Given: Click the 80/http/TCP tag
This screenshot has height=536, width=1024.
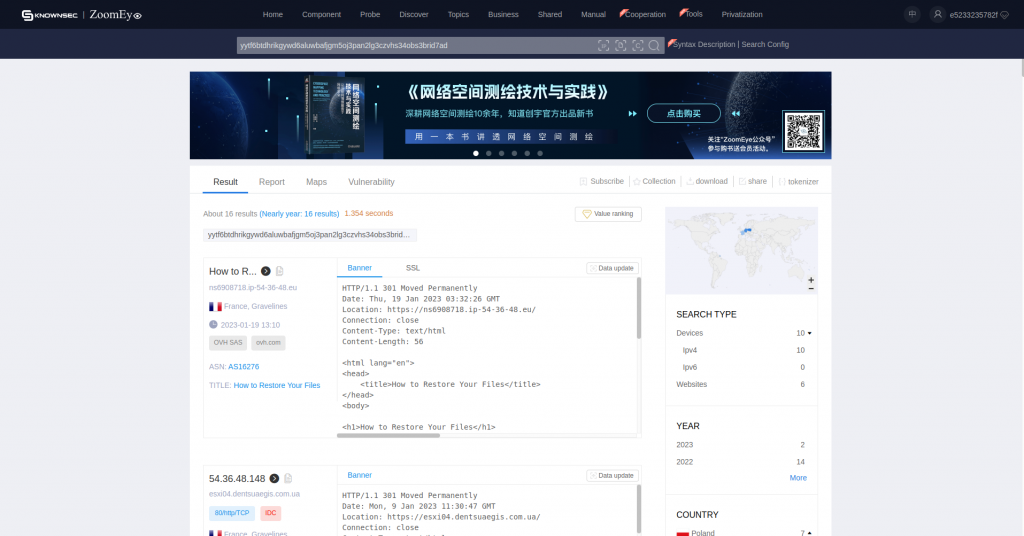Looking at the screenshot, I should pyautogui.click(x=232, y=513).
